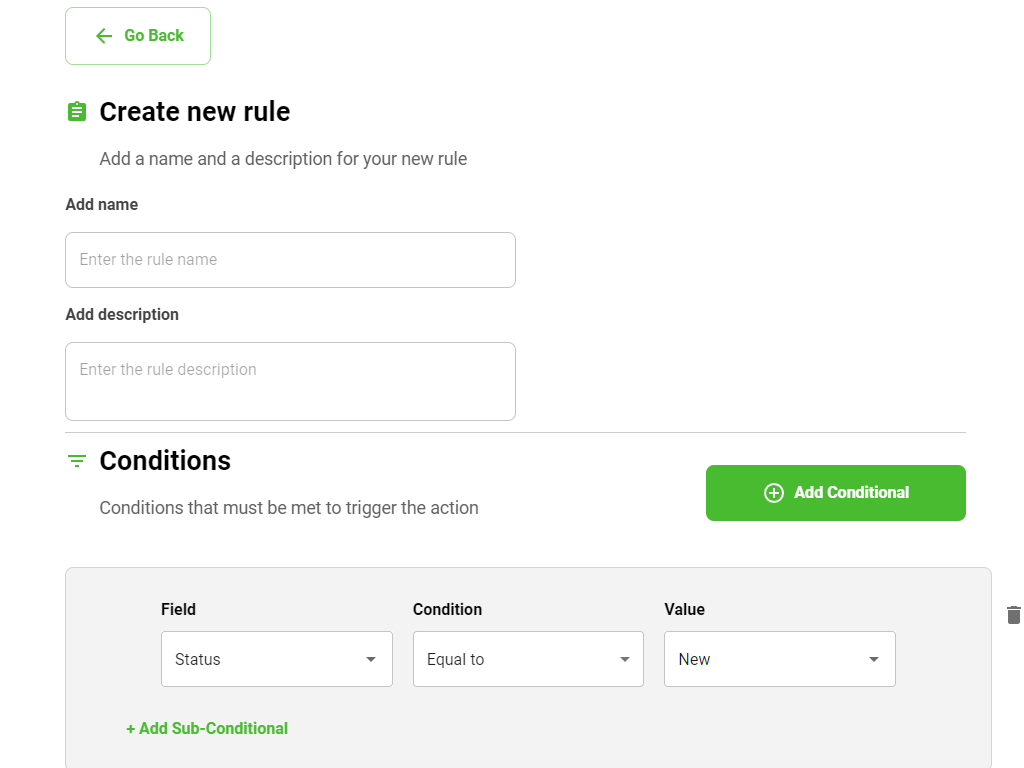Click the left arrow icon inside Go Back

click(103, 36)
